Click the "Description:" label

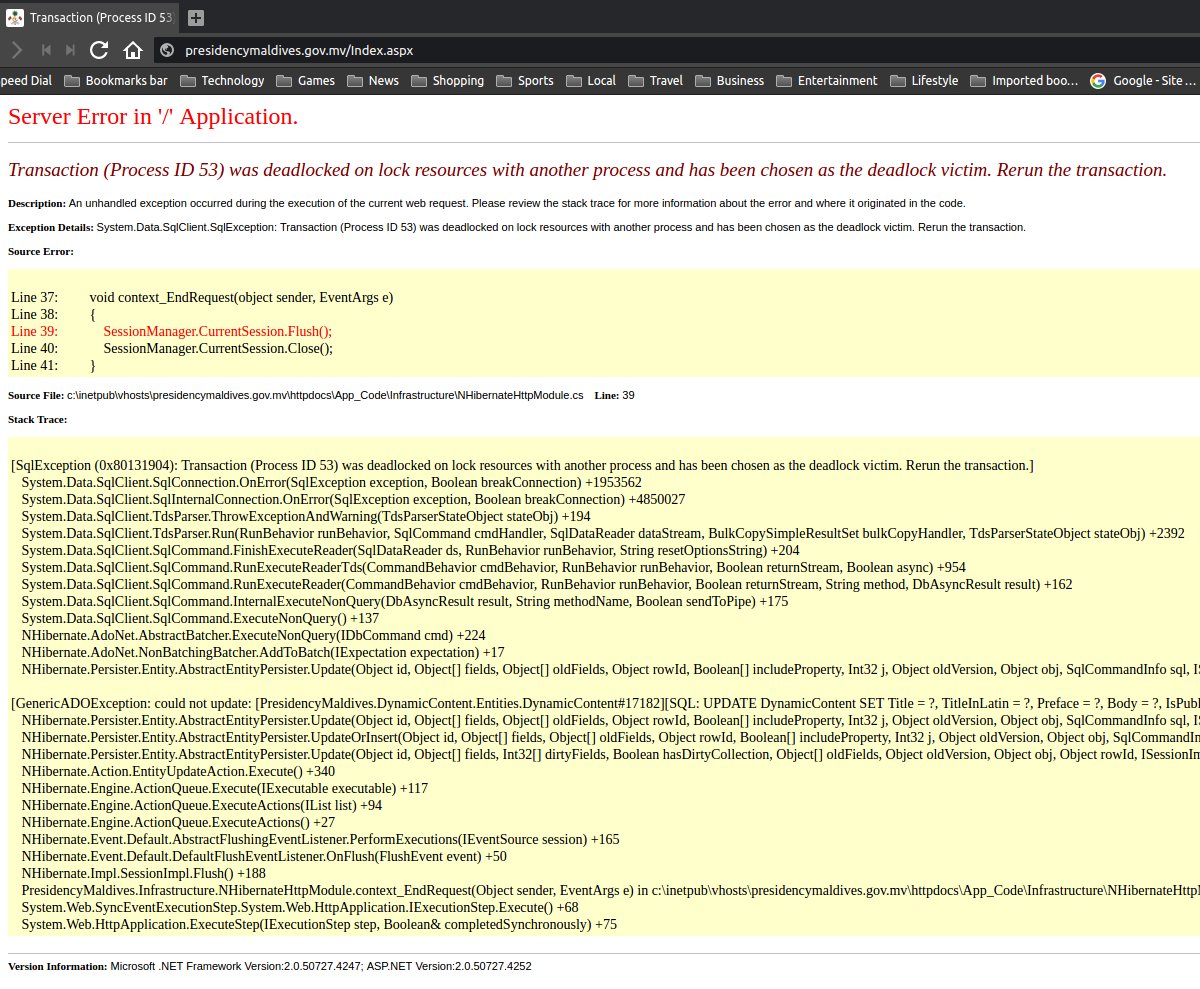tap(37, 203)
